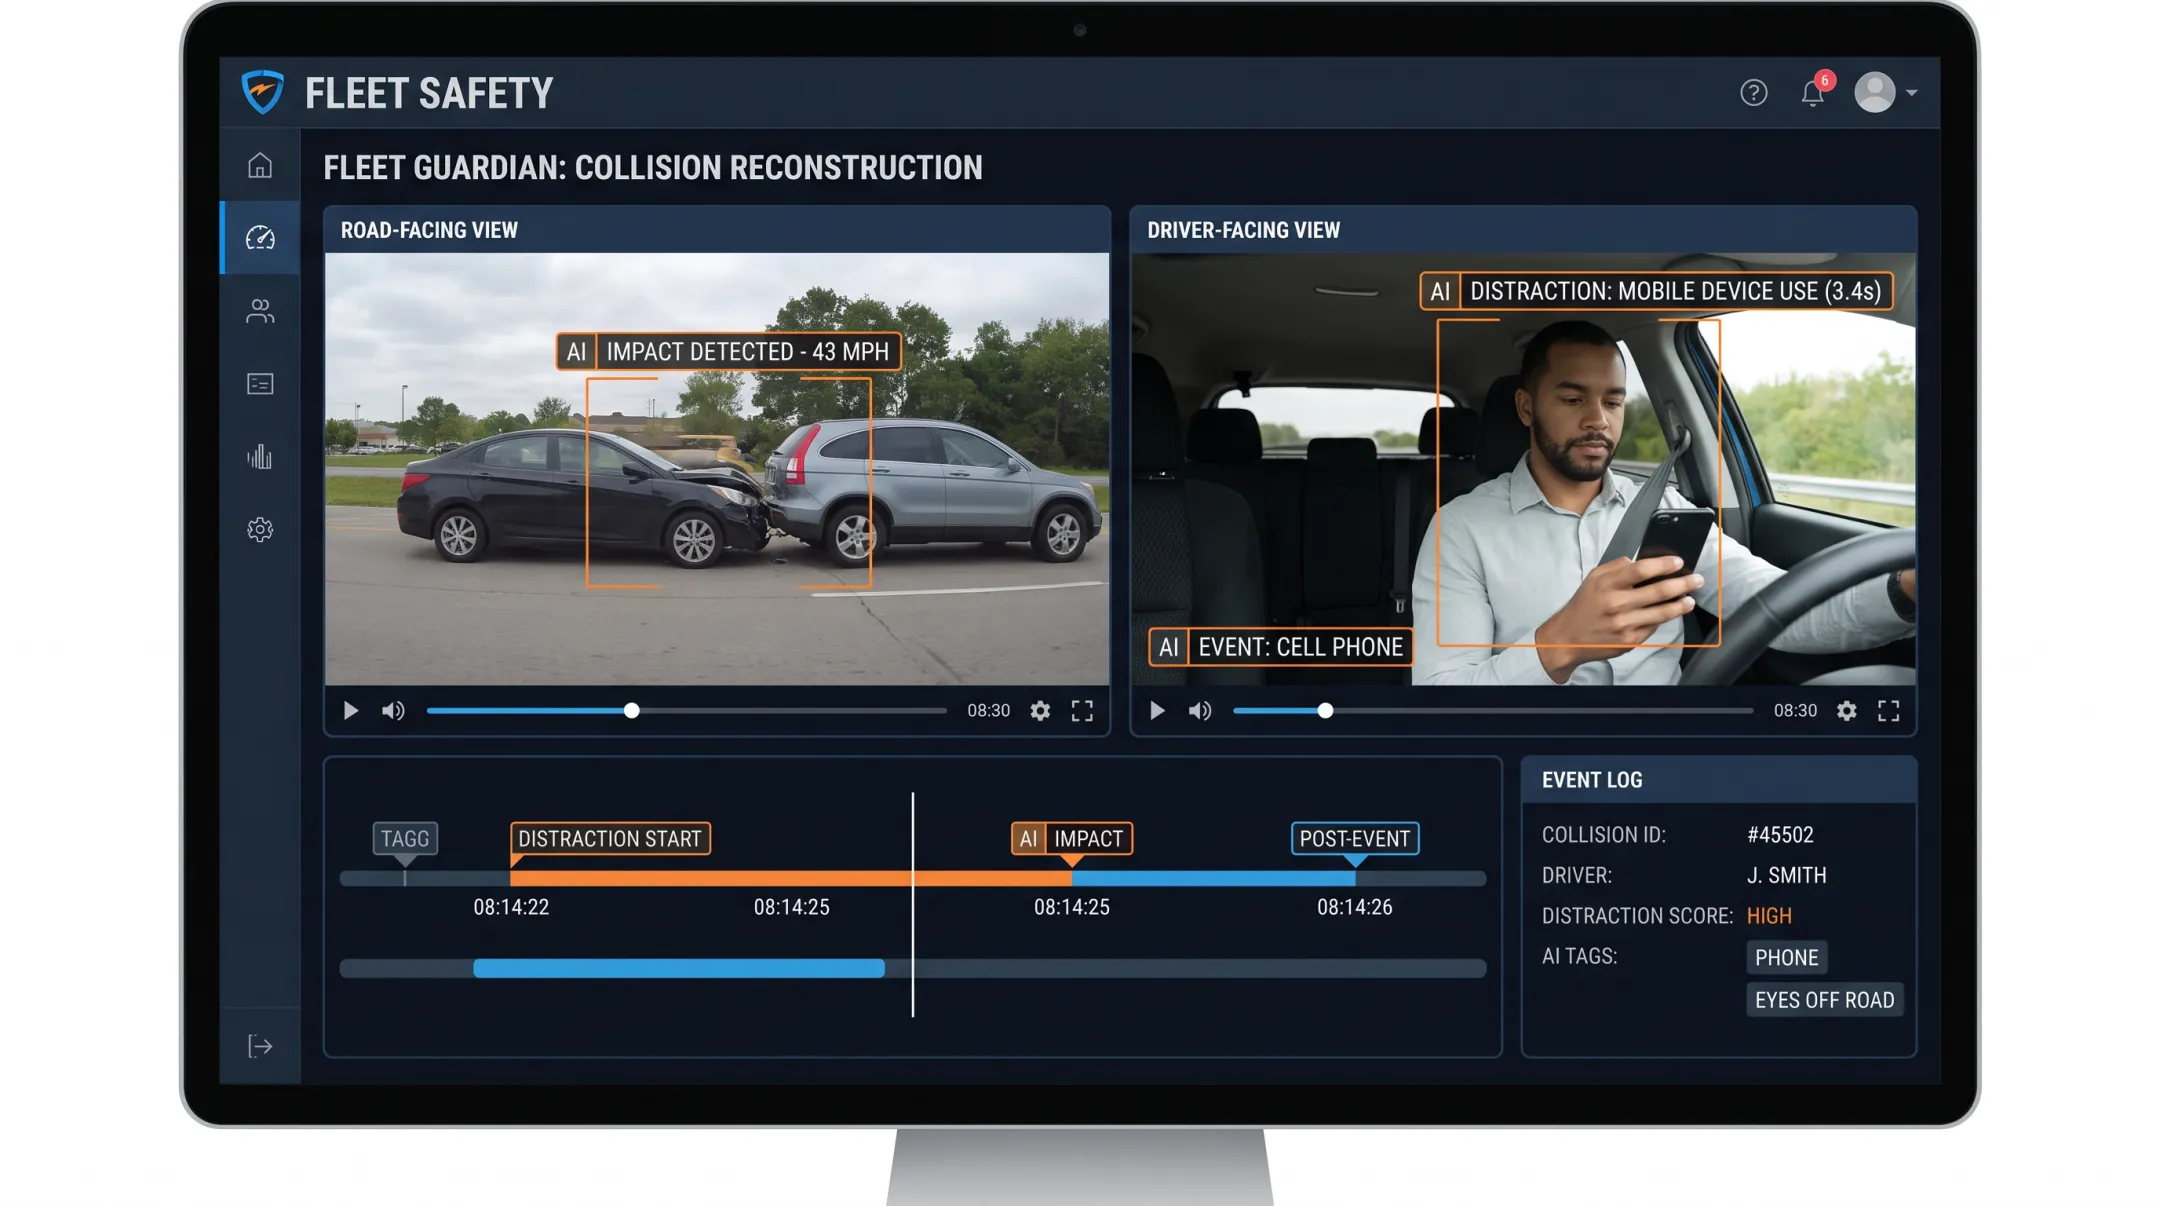Open the user profile avatar
Screen dimensions: 2160x1206
coord(1874,92)
